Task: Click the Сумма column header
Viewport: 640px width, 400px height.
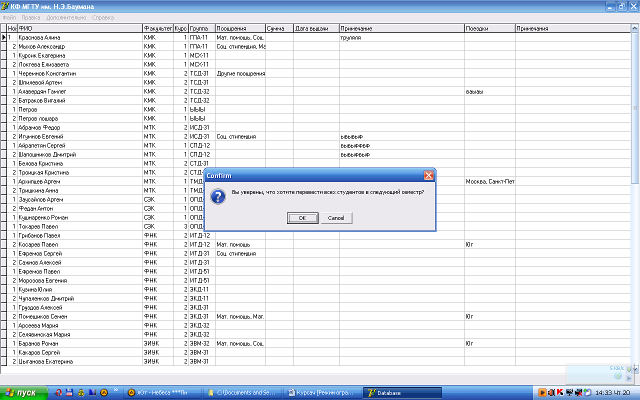Action: [x=280, y=28]
